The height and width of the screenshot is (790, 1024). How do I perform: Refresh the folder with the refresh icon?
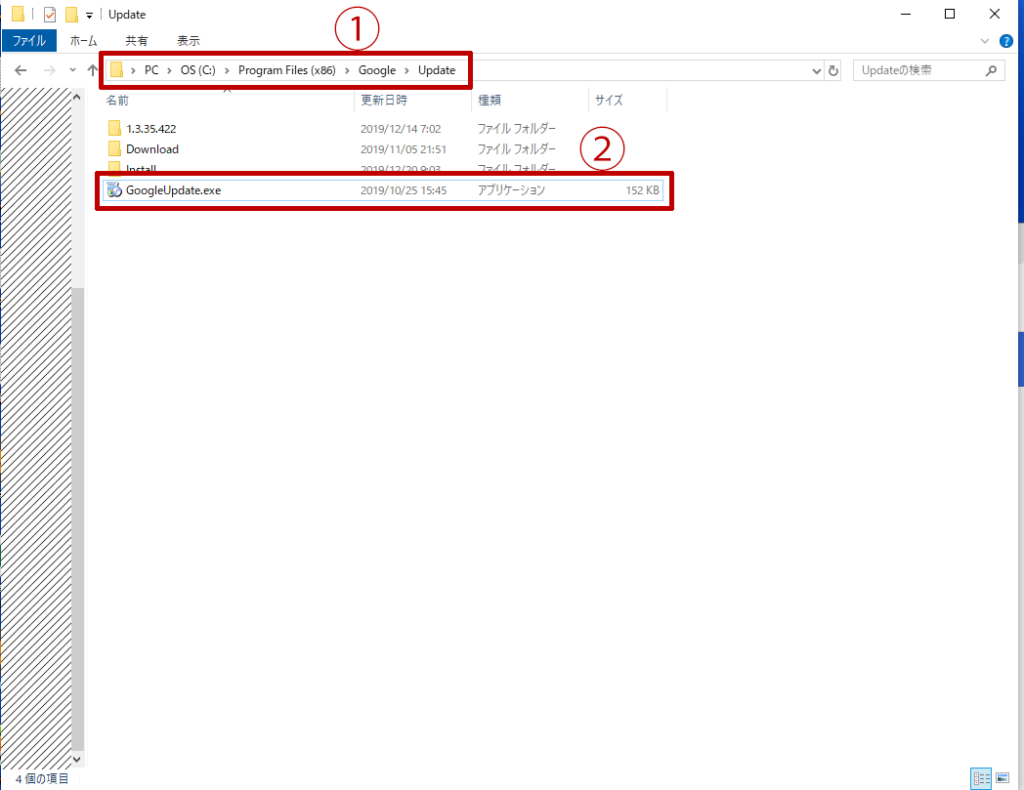pyautogui.click(x=834, y=71)
